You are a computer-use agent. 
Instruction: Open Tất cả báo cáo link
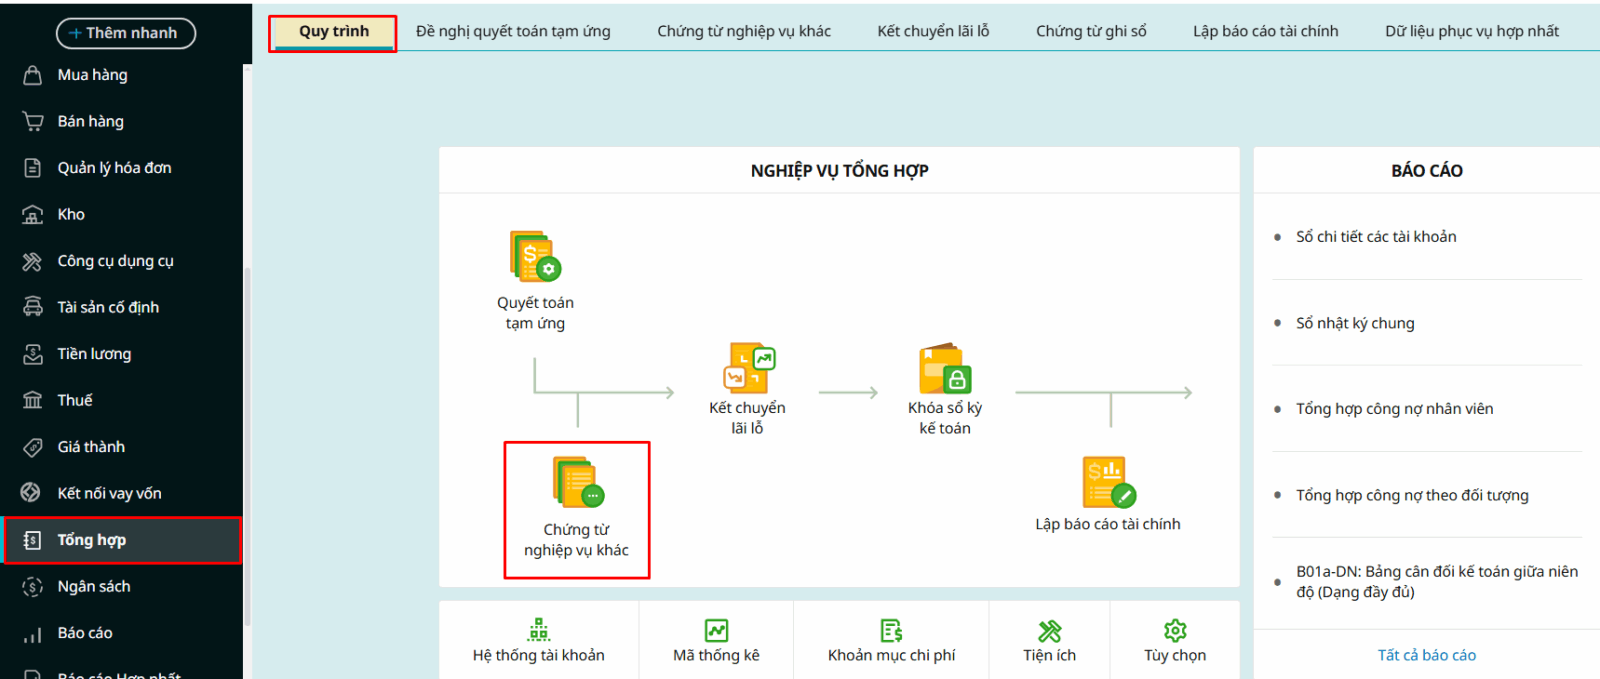point(1426,655)
